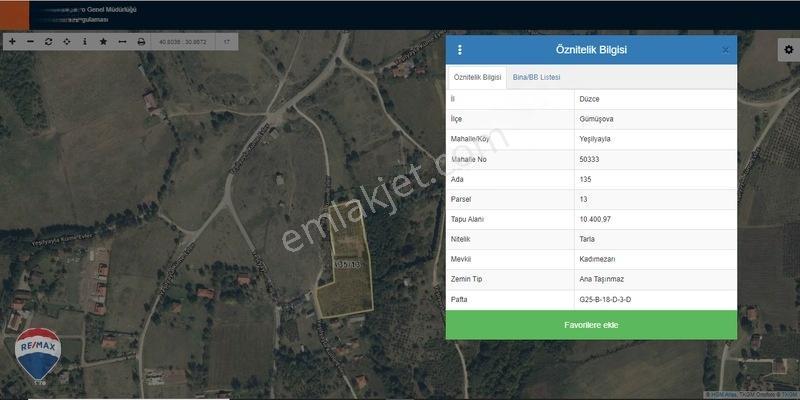
Task: Click the zoom level 17 indicator
Action: 227,42
